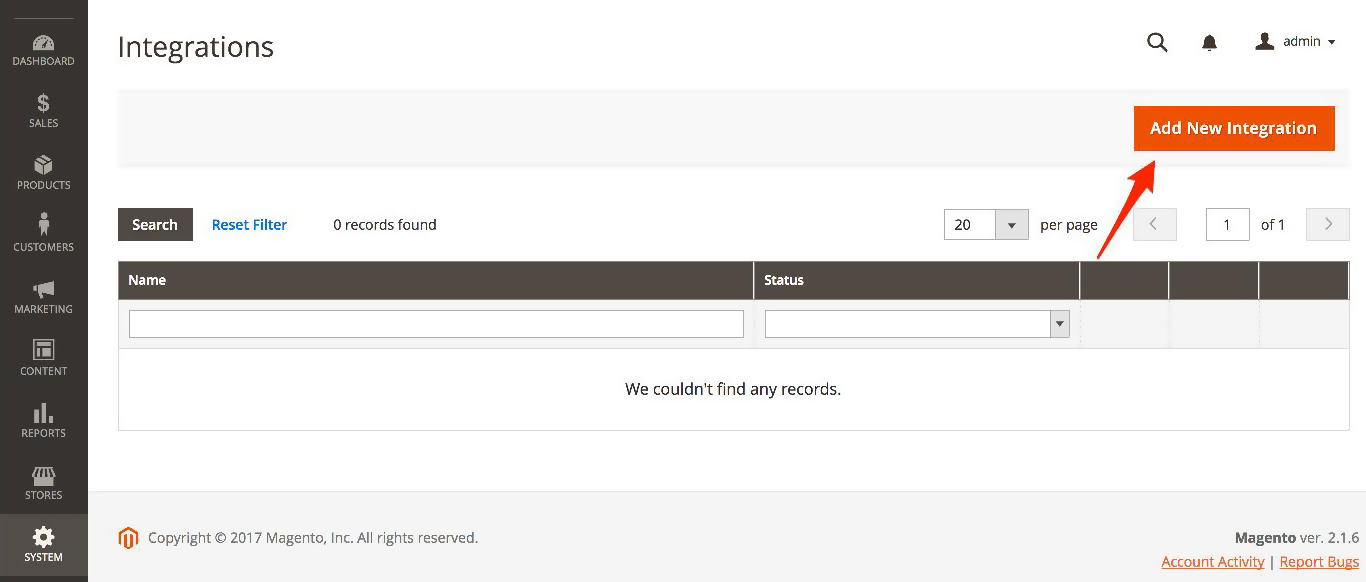
Task: Open the Sales dollar icon menu
Action: pyautogui.click(x=43, y=111)
